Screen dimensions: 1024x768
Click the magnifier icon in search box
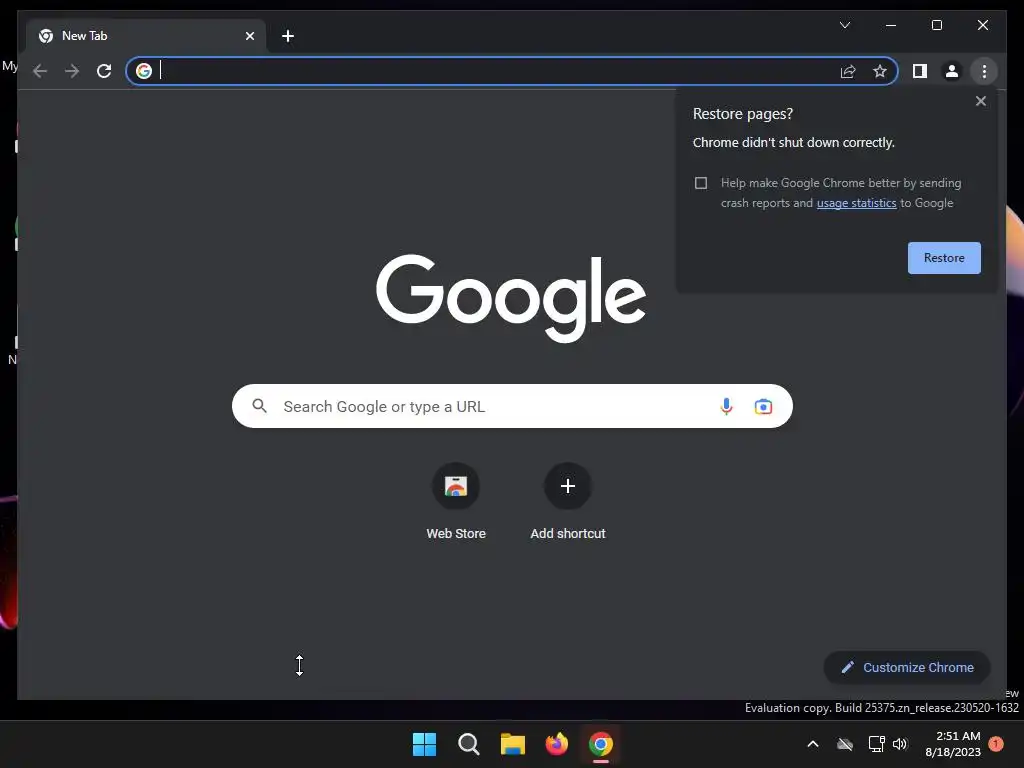tap(259, 406)
